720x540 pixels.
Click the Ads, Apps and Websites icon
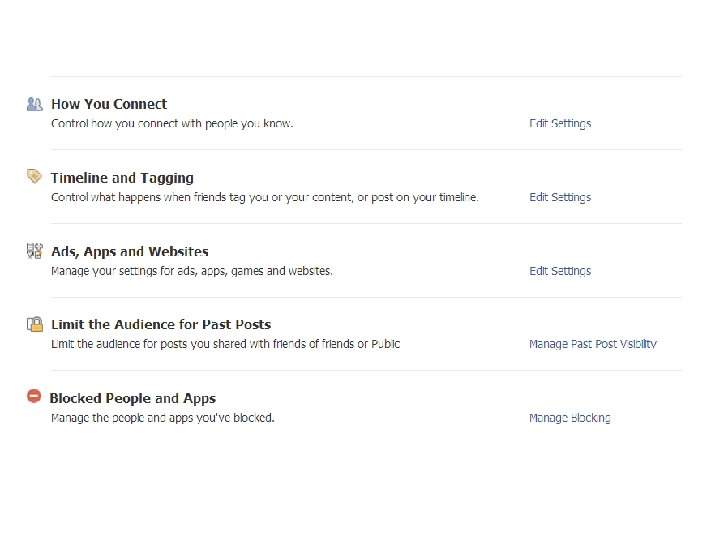click(35, 250)
